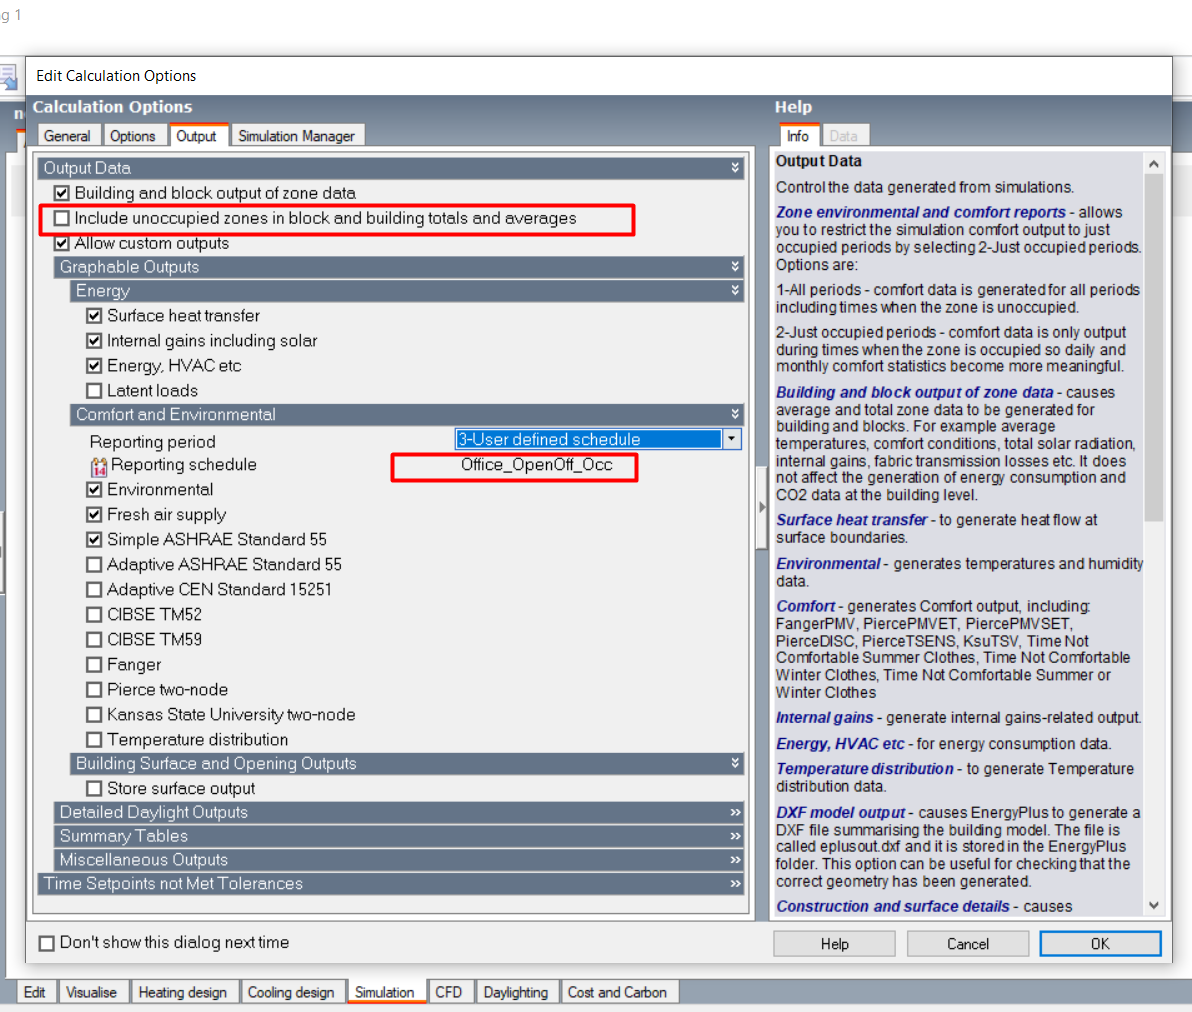Screen dimensions: 1192x1012
Task: Collapse the Output Data section
Action: coord(734,167)
